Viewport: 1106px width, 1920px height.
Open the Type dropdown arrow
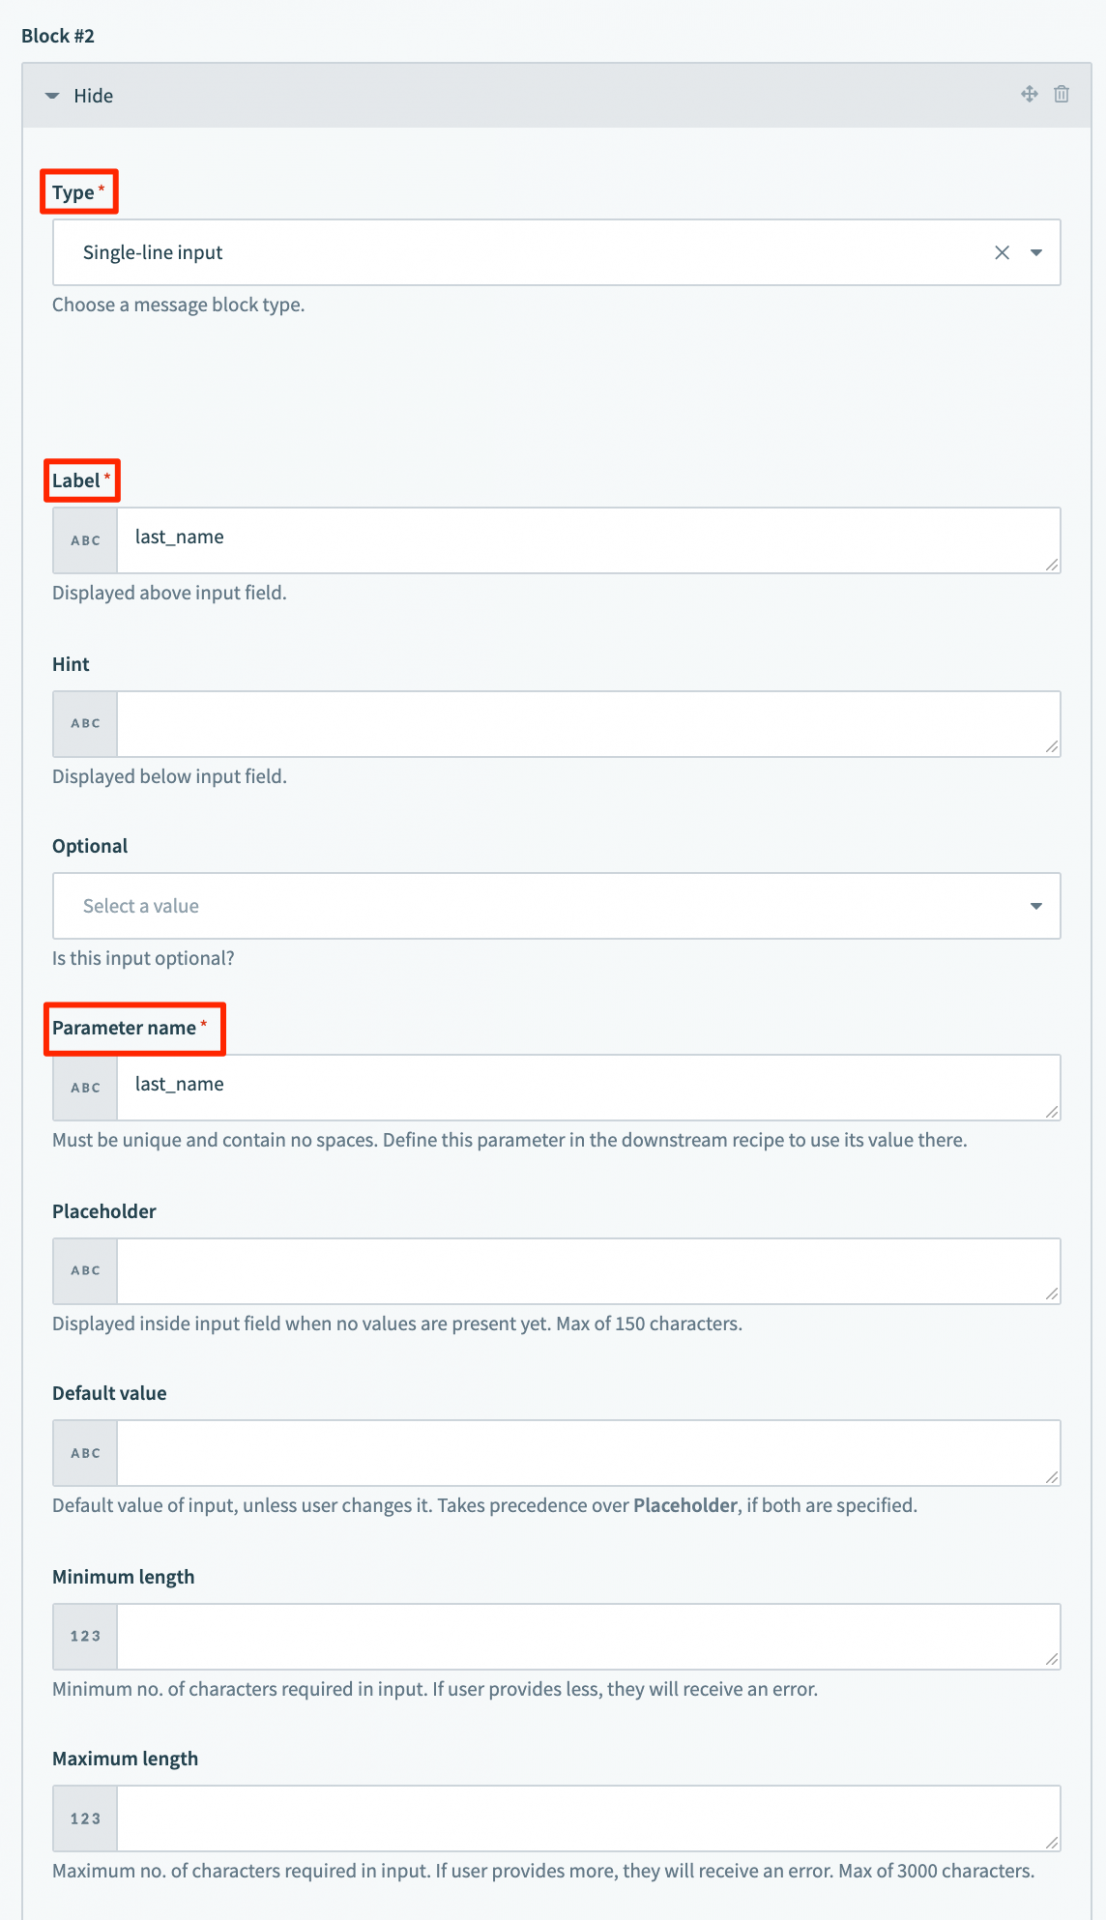click(1037, 253)
